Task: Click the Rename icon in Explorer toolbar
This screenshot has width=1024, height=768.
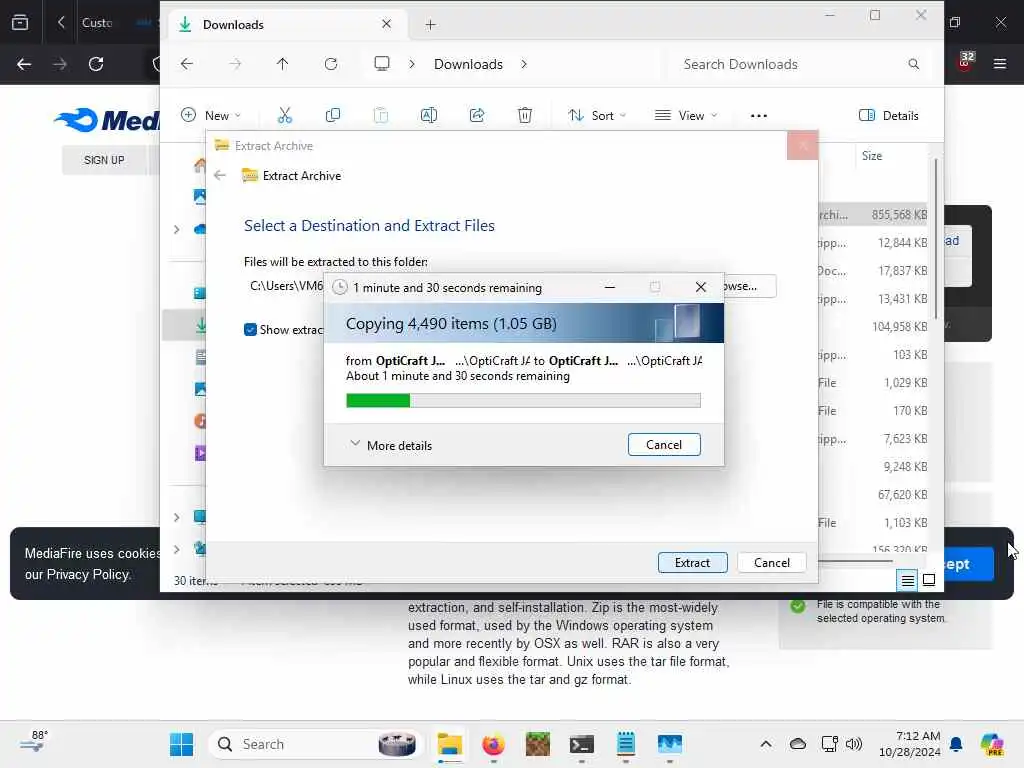Action: [428, 116]
